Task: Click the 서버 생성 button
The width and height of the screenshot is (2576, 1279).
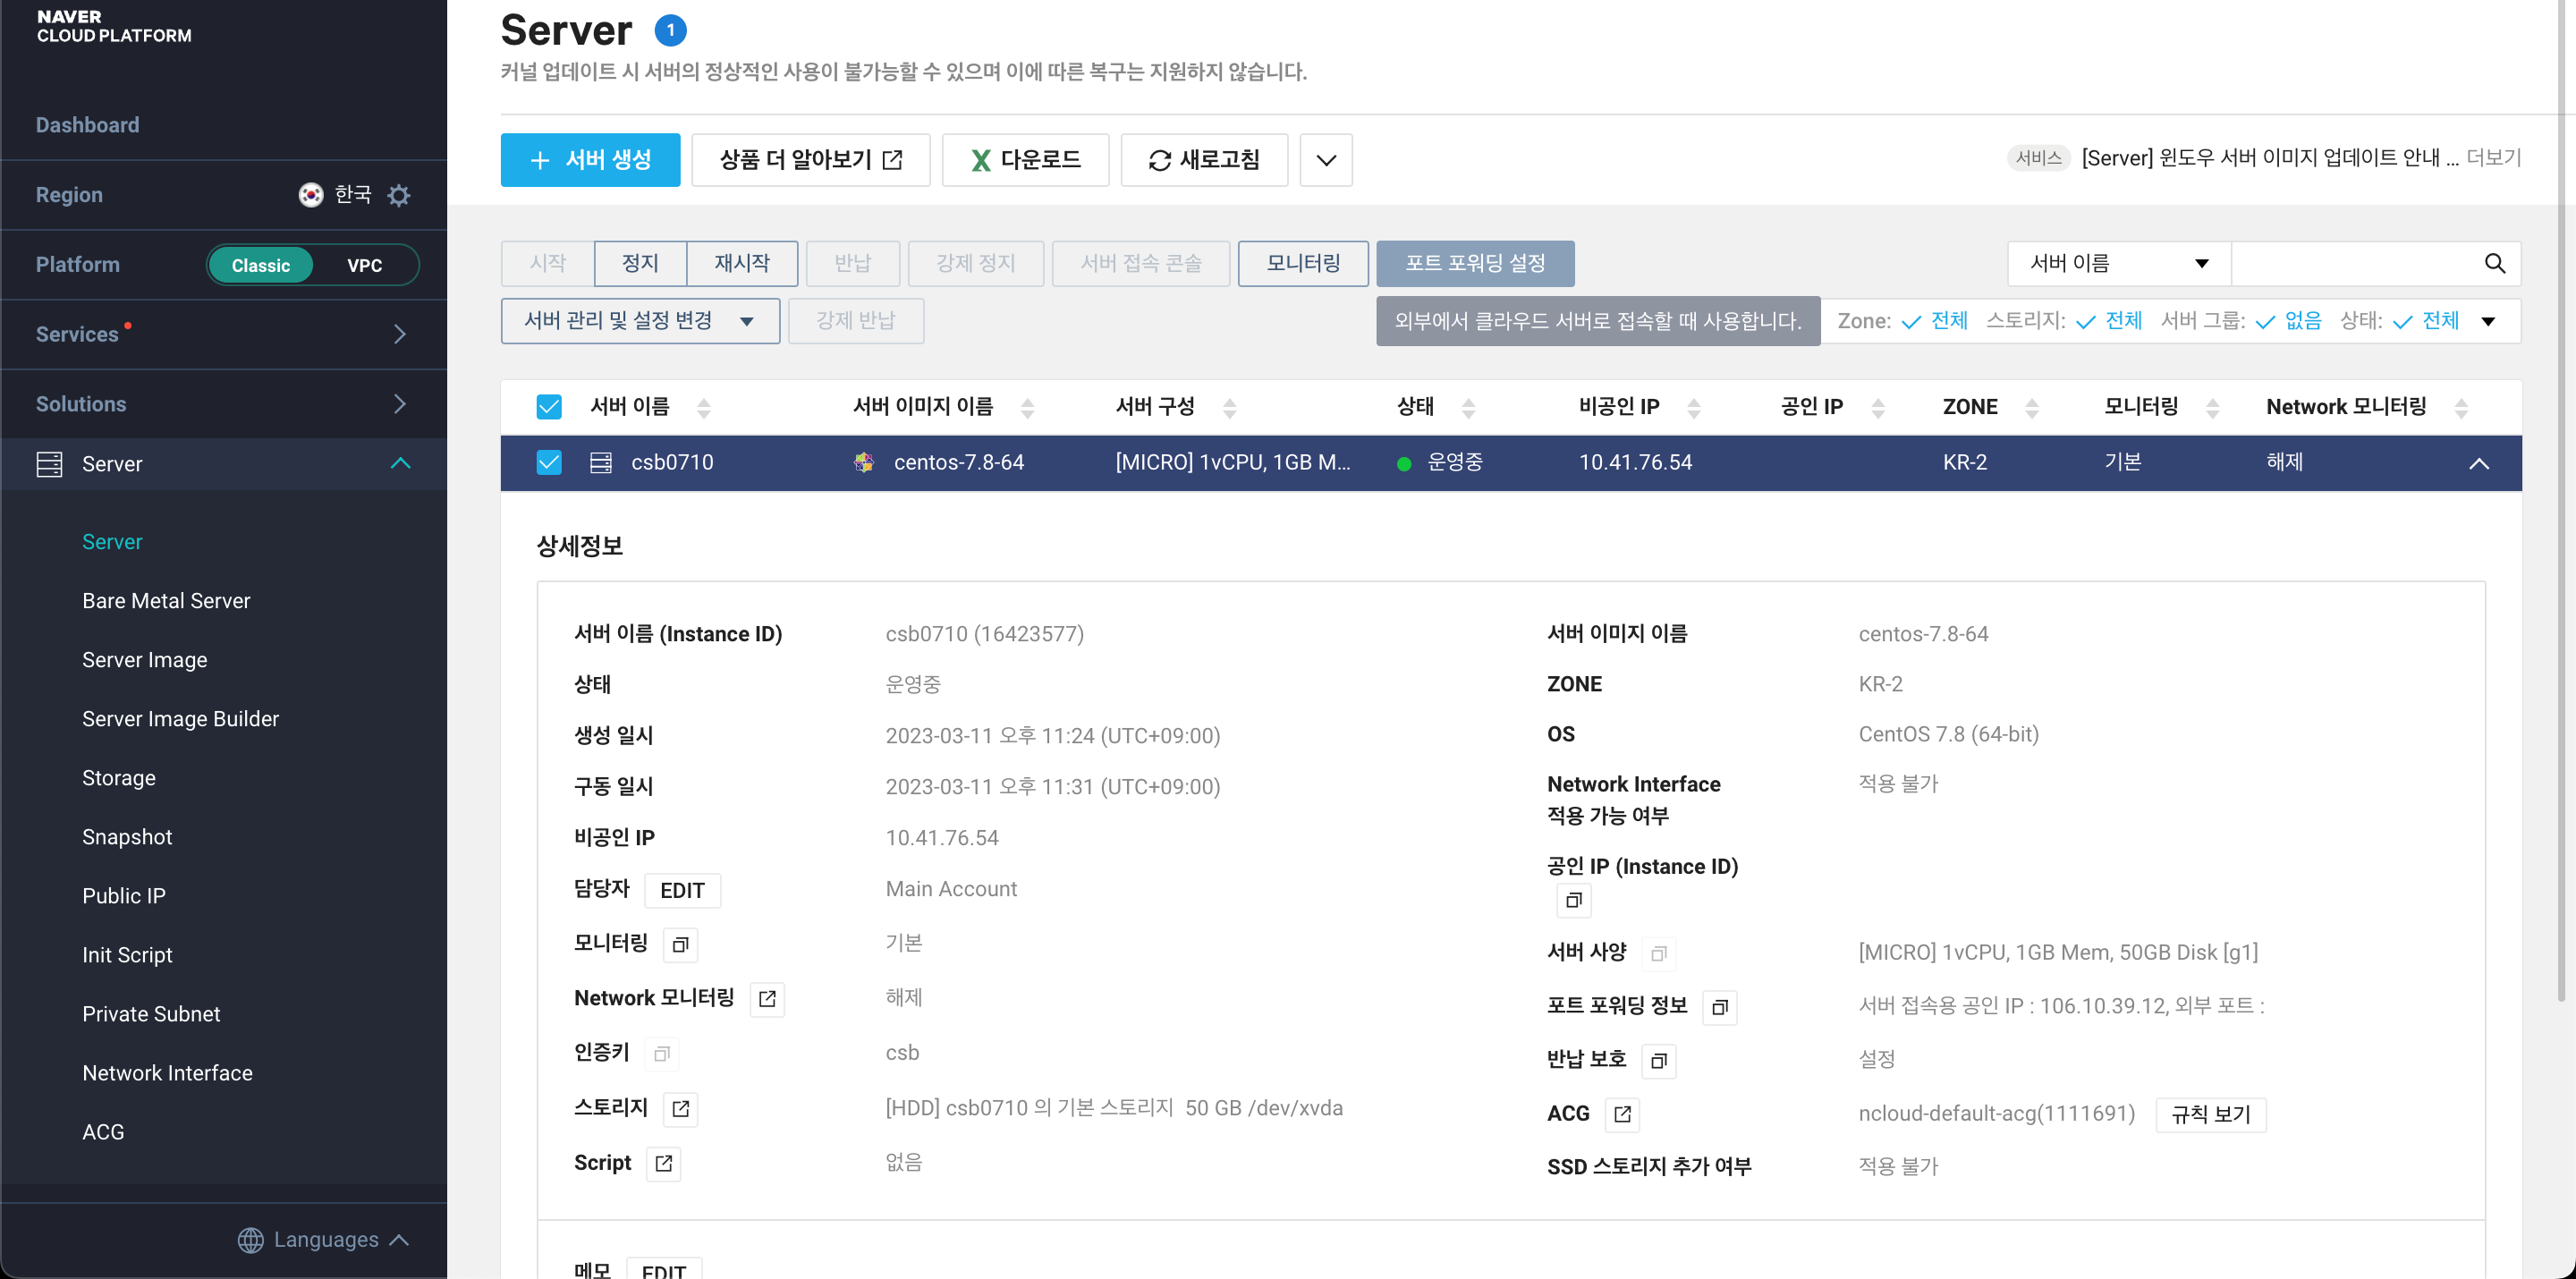Action: pyautogui.click(x=590, y=160)
